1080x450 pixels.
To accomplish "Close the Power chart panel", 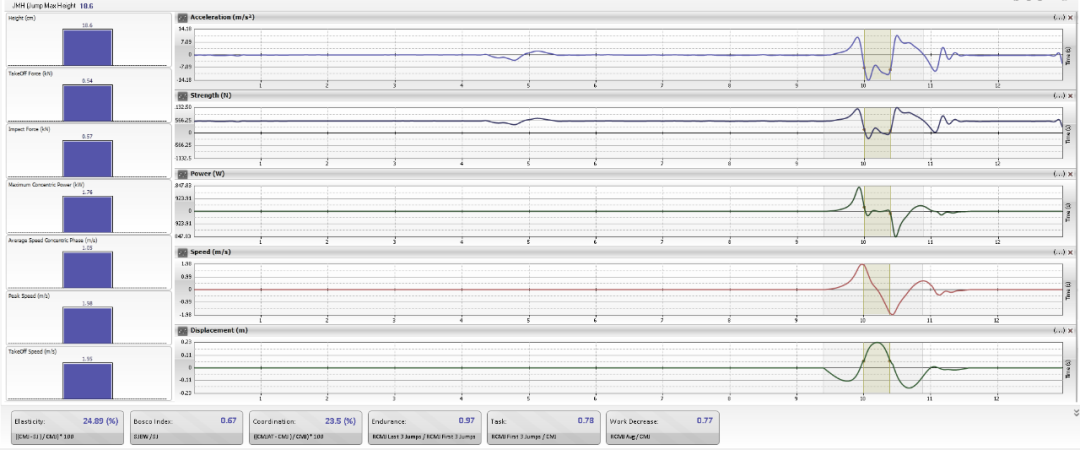I will point(1071,174).
